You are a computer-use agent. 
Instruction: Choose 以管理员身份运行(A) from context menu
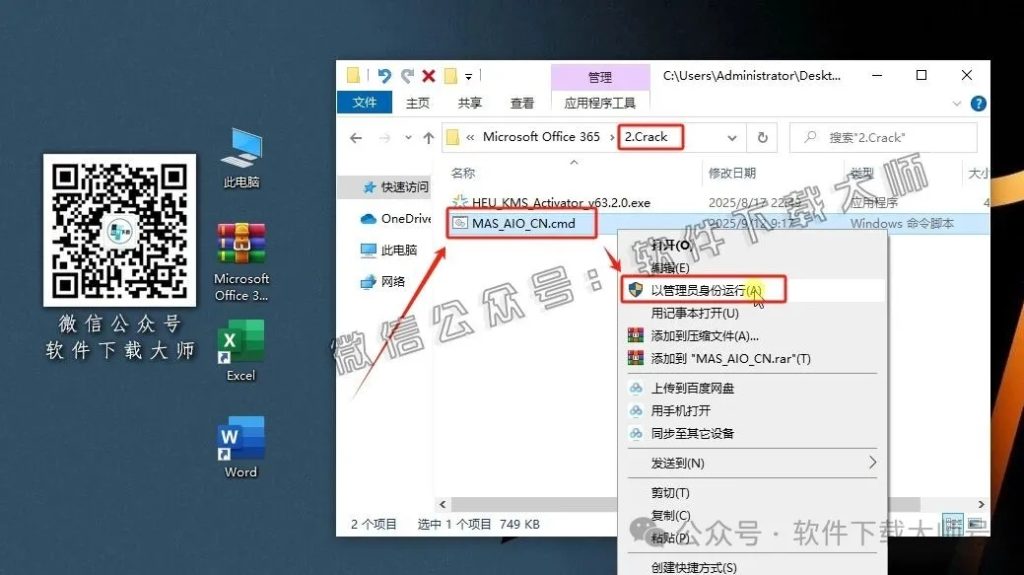click(x=754, y=290)
